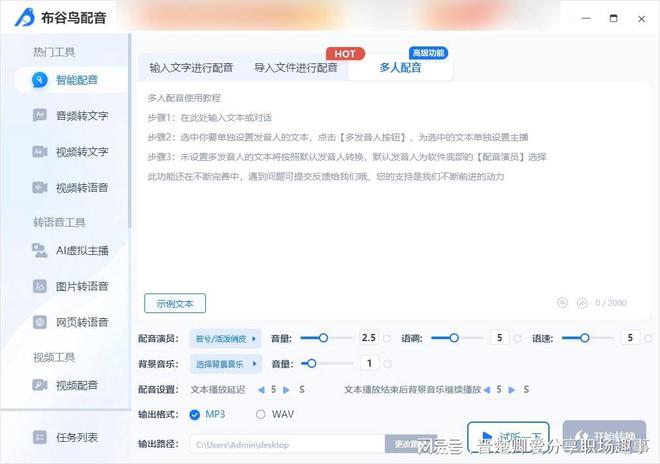The width and height of the screenshot is (660, 464).
Task: Switch to 输入文字进行配音 tab
Action: 191,67
